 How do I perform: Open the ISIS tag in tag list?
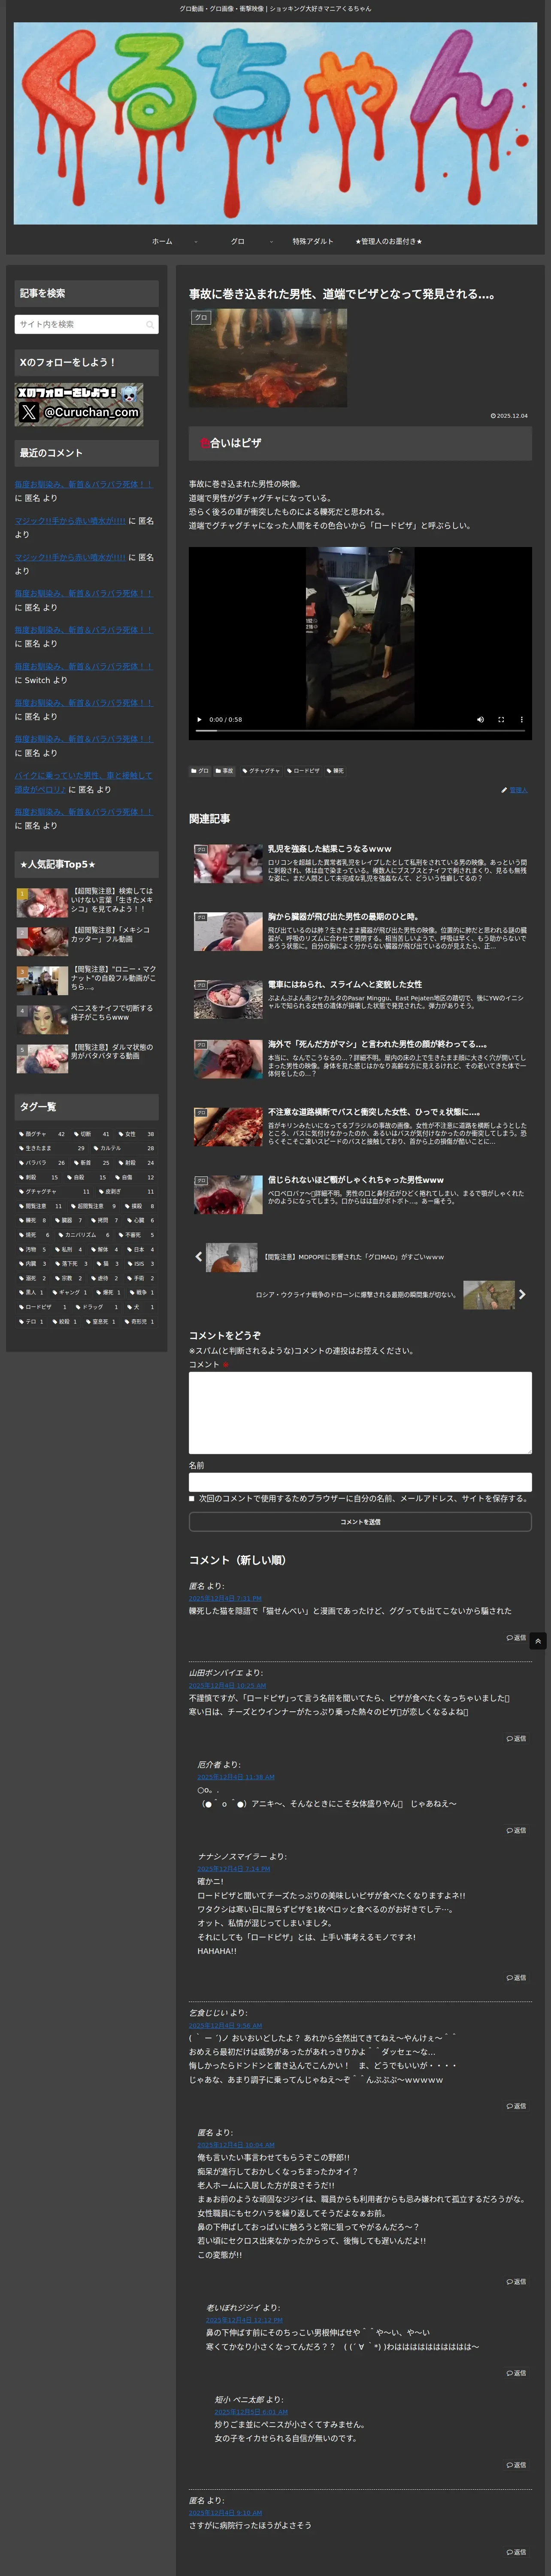(x=142, y=1264)
